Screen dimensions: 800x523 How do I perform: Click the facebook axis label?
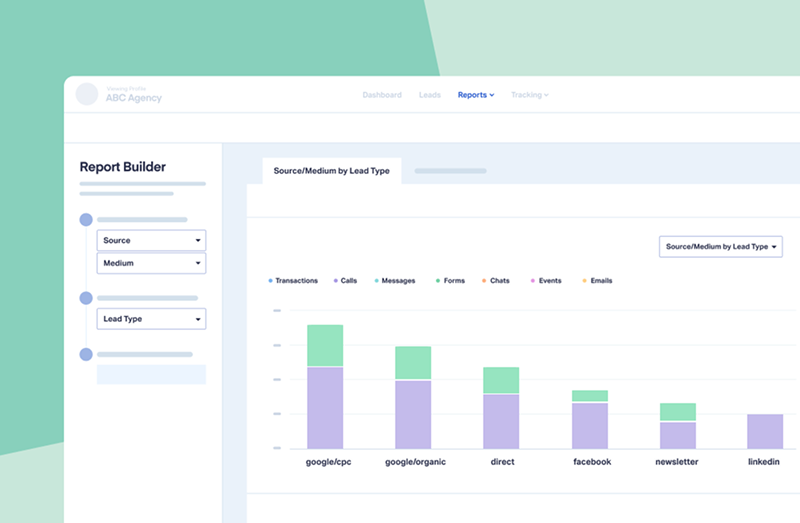point(592,462)
